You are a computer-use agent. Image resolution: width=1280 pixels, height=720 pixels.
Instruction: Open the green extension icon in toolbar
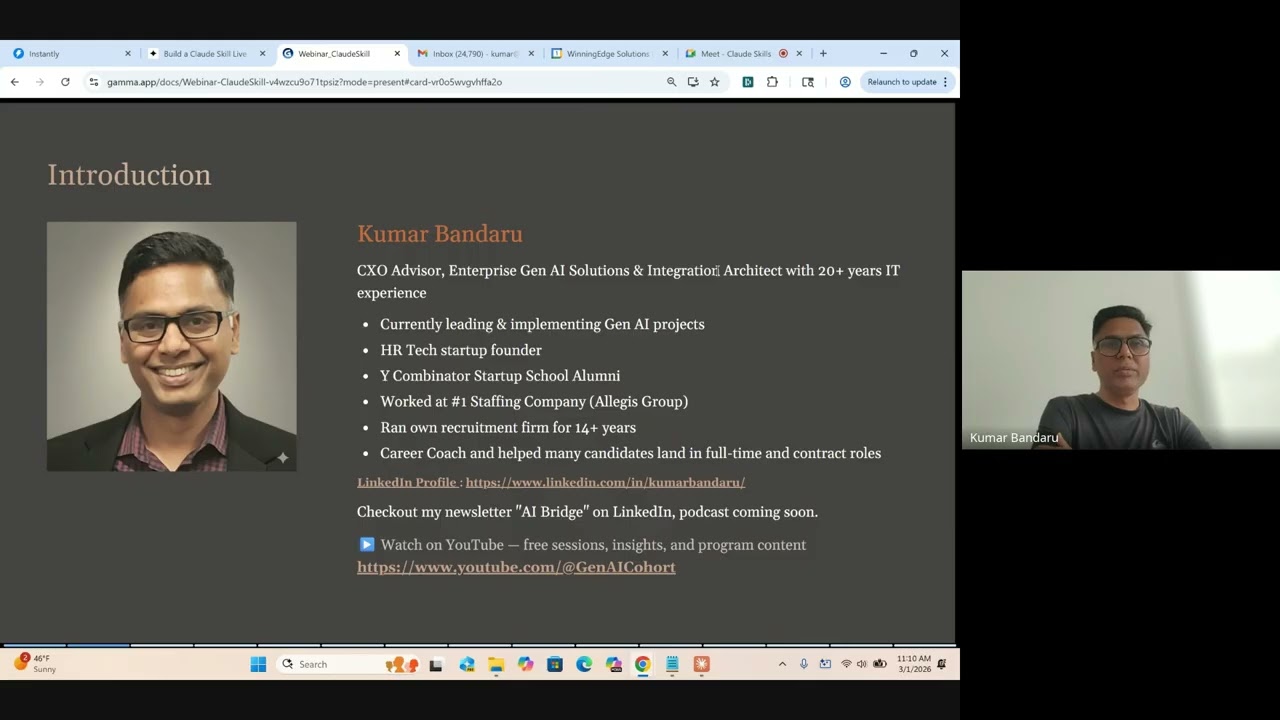click(747, 82)
